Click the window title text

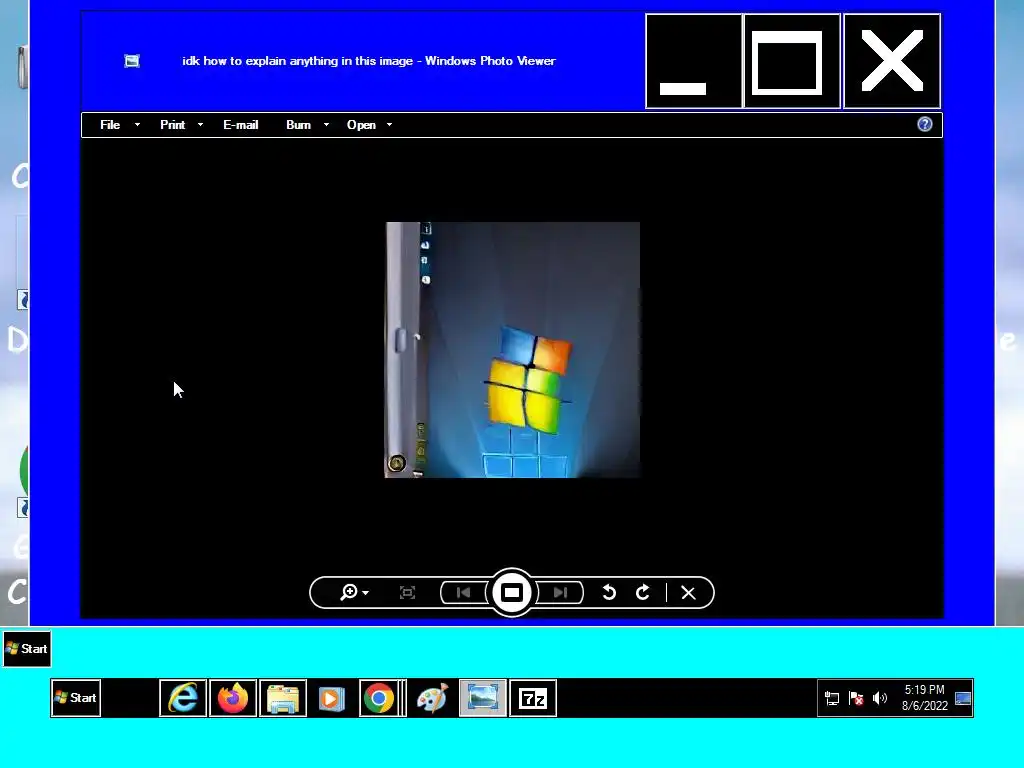tap(369, 61)
